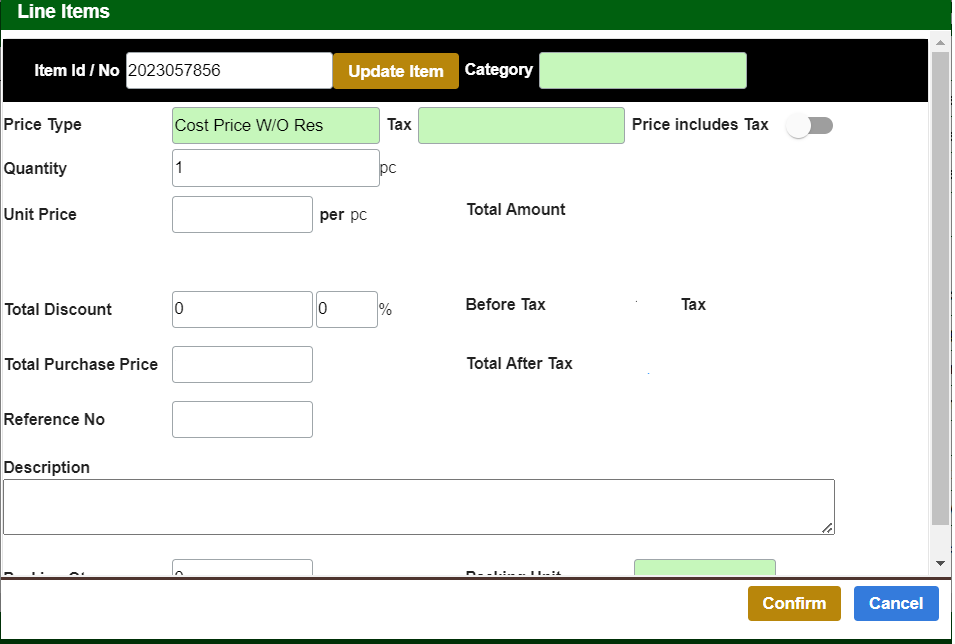Click the vertical scrollbar thumb
955x644 pixels.
[x=940, y=290]
